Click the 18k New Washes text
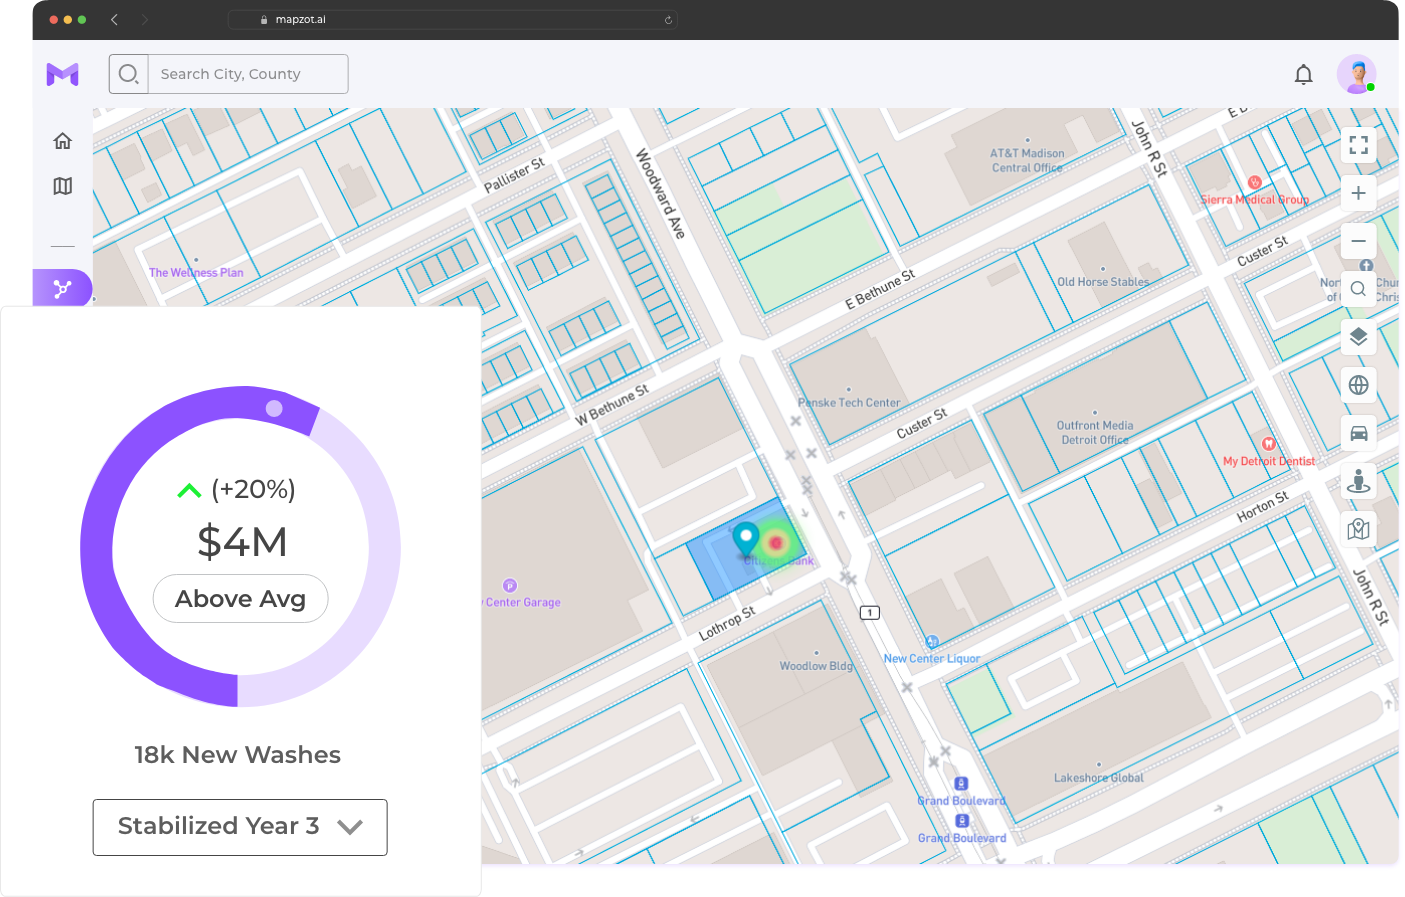 [x=238, y=755]
